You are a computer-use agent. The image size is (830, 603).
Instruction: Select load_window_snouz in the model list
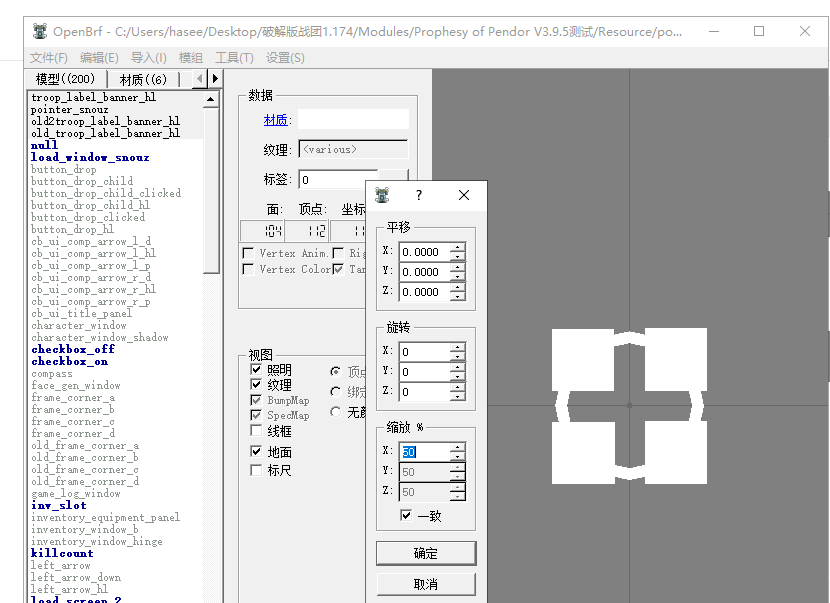point(90,157)
